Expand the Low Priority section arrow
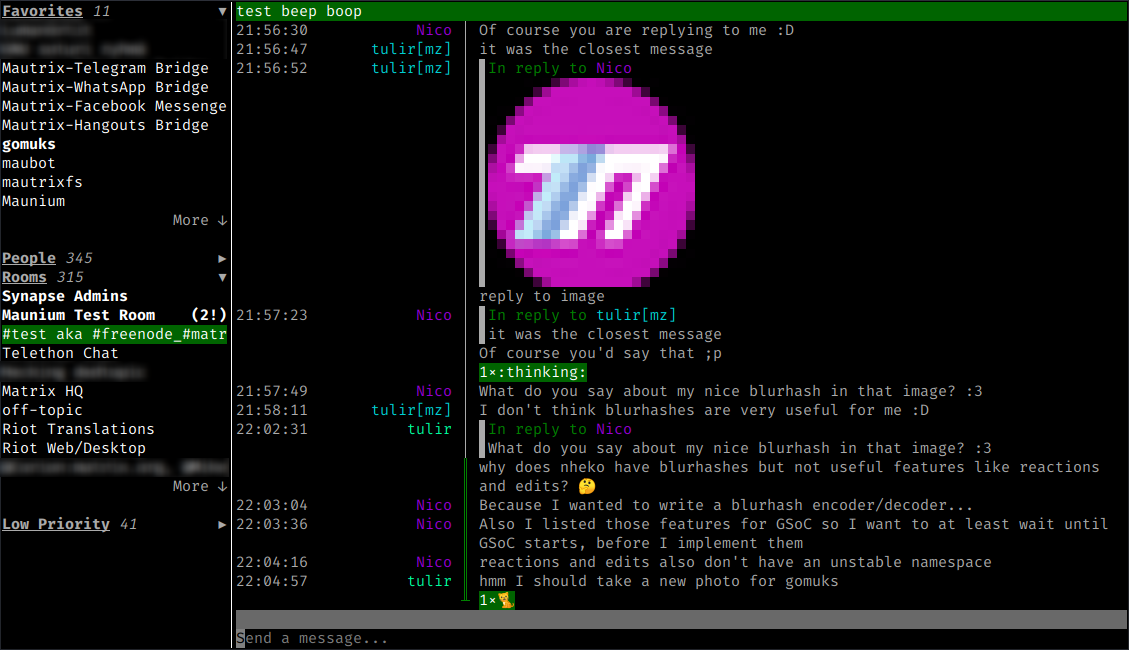1129x650 pixels. (222, 525)
